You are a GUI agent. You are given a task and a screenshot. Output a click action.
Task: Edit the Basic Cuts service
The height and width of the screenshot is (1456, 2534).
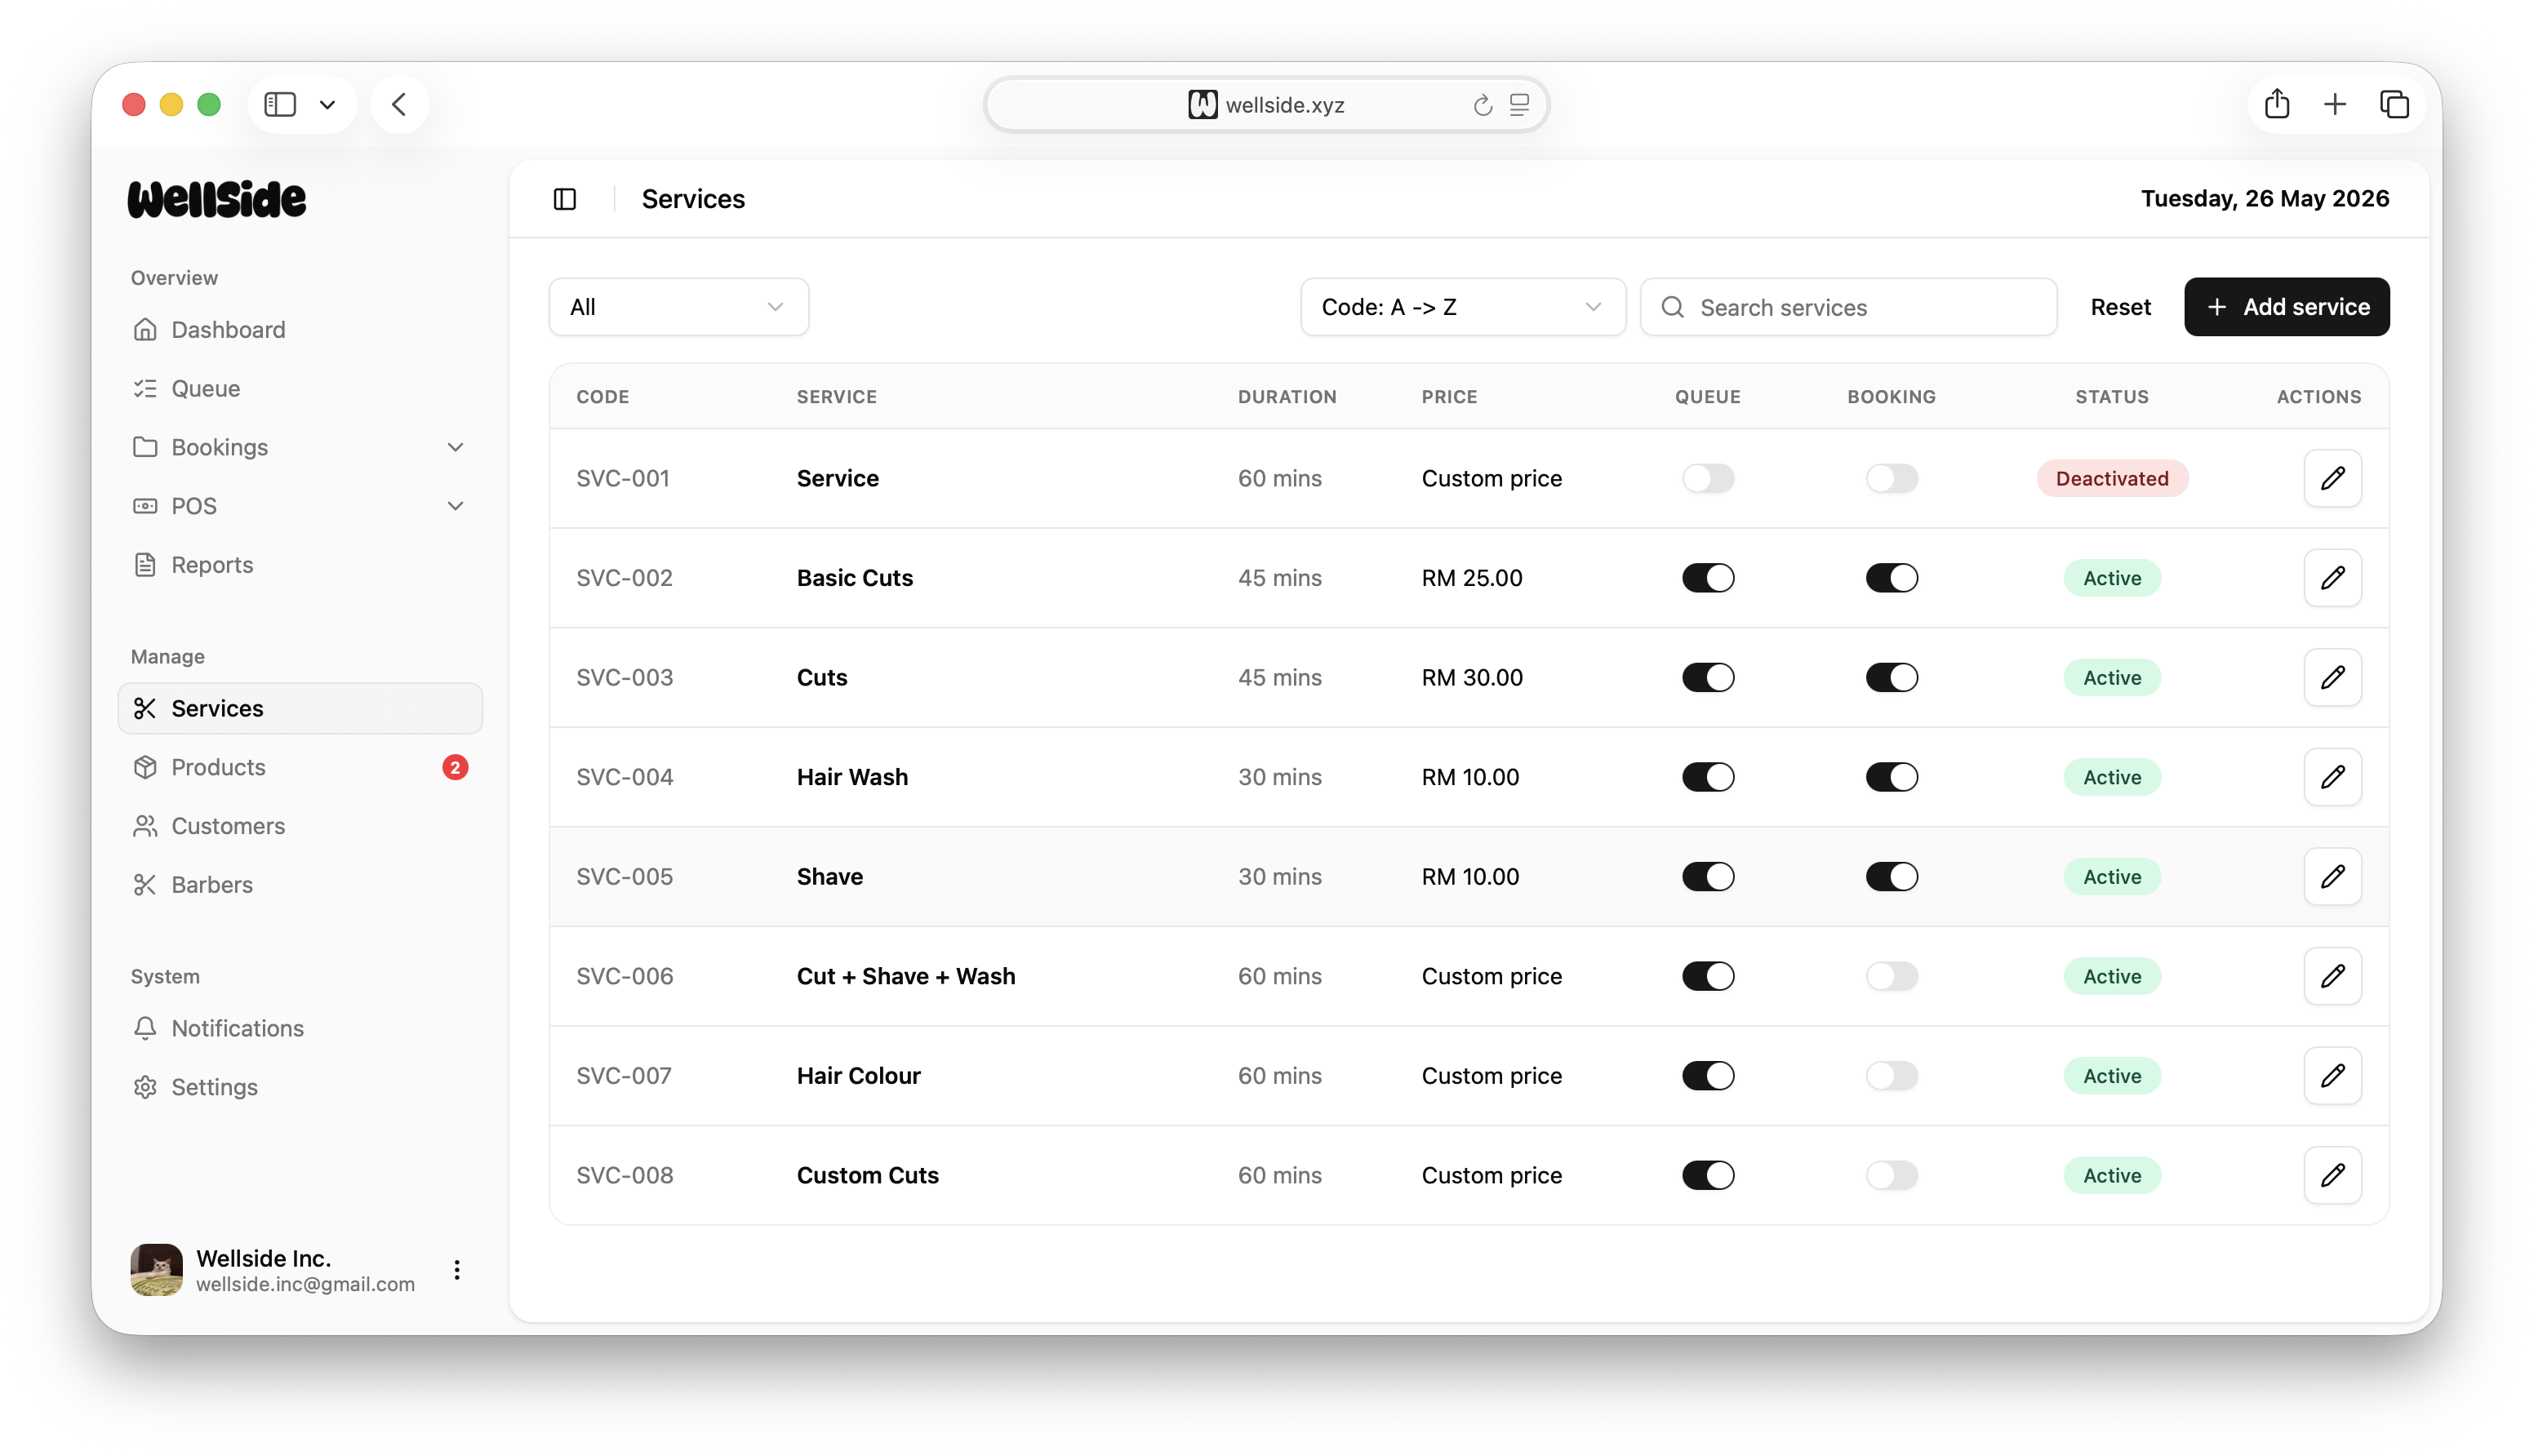coord(2332,578)
